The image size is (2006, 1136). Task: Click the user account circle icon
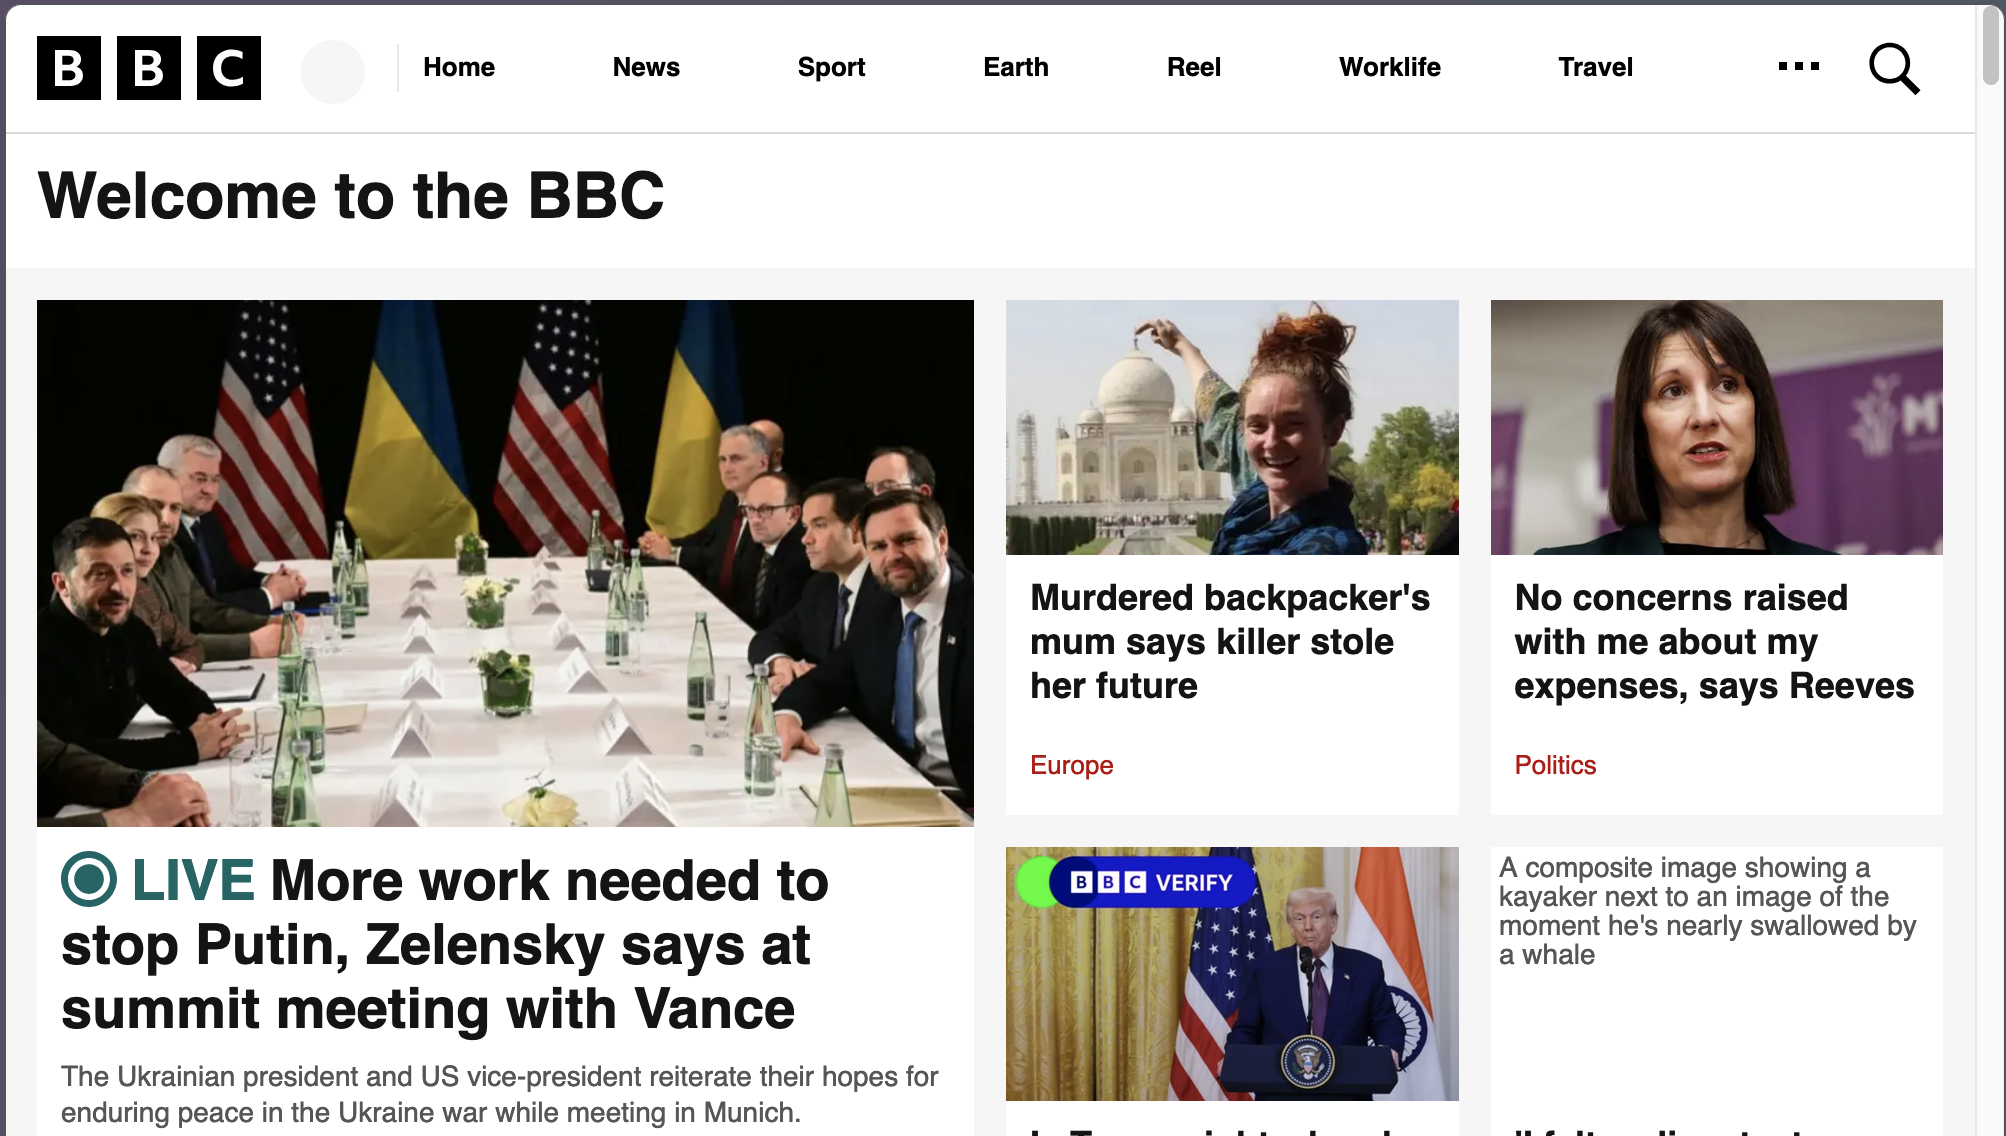[331, 66]
